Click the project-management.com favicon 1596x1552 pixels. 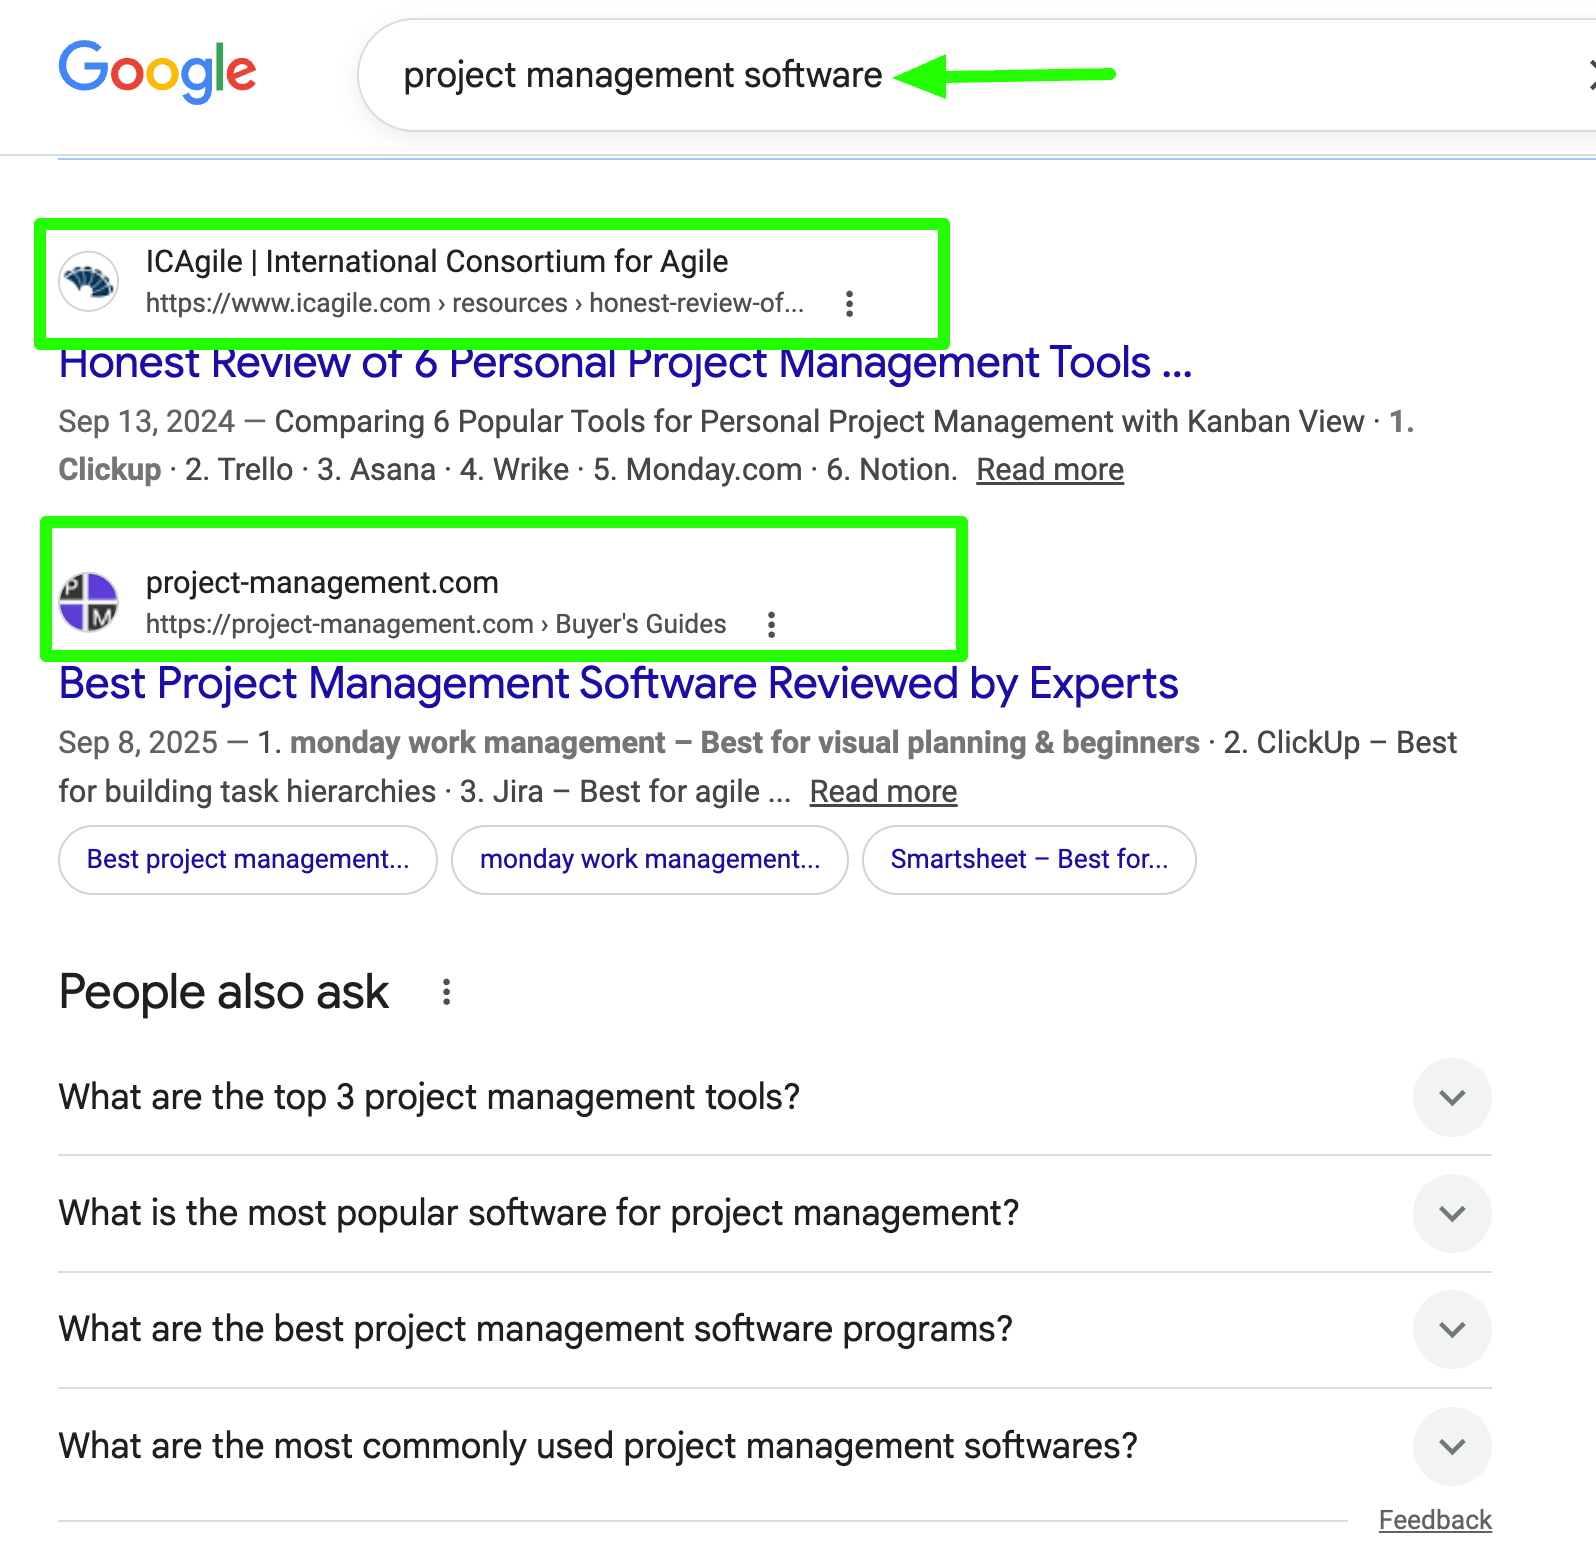89,602
